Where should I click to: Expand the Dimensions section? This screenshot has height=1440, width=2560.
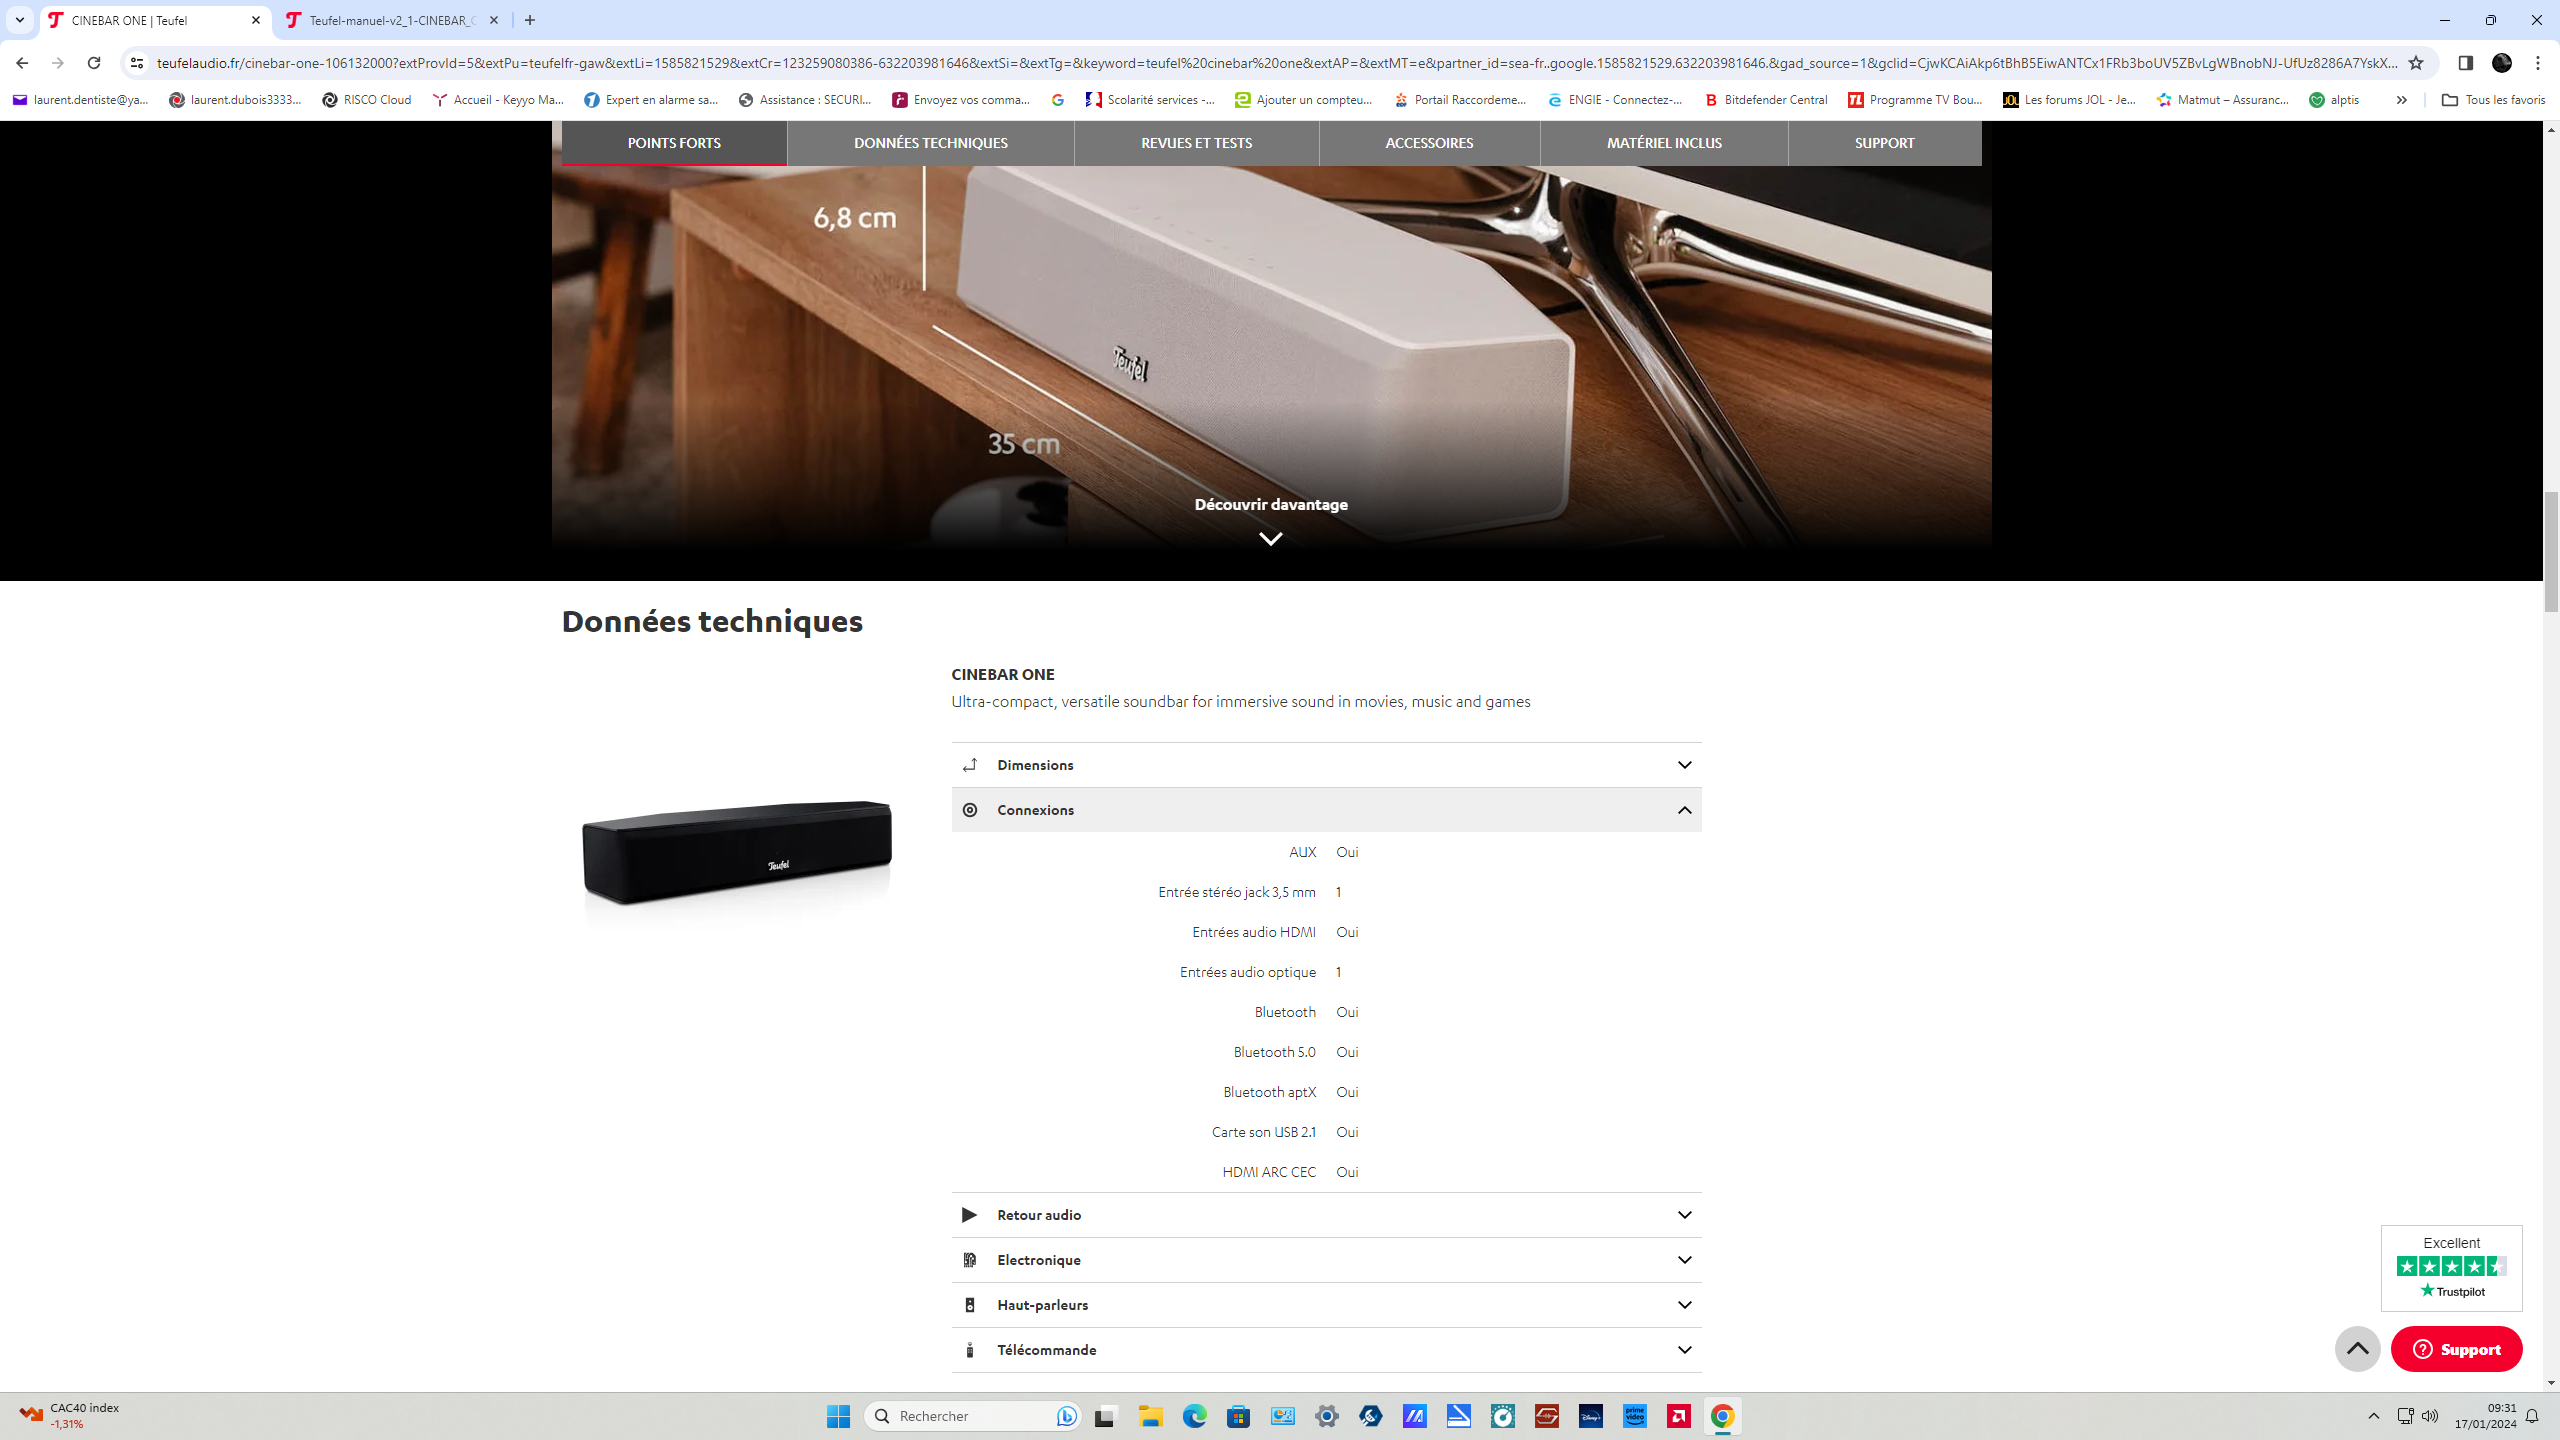1326,765
